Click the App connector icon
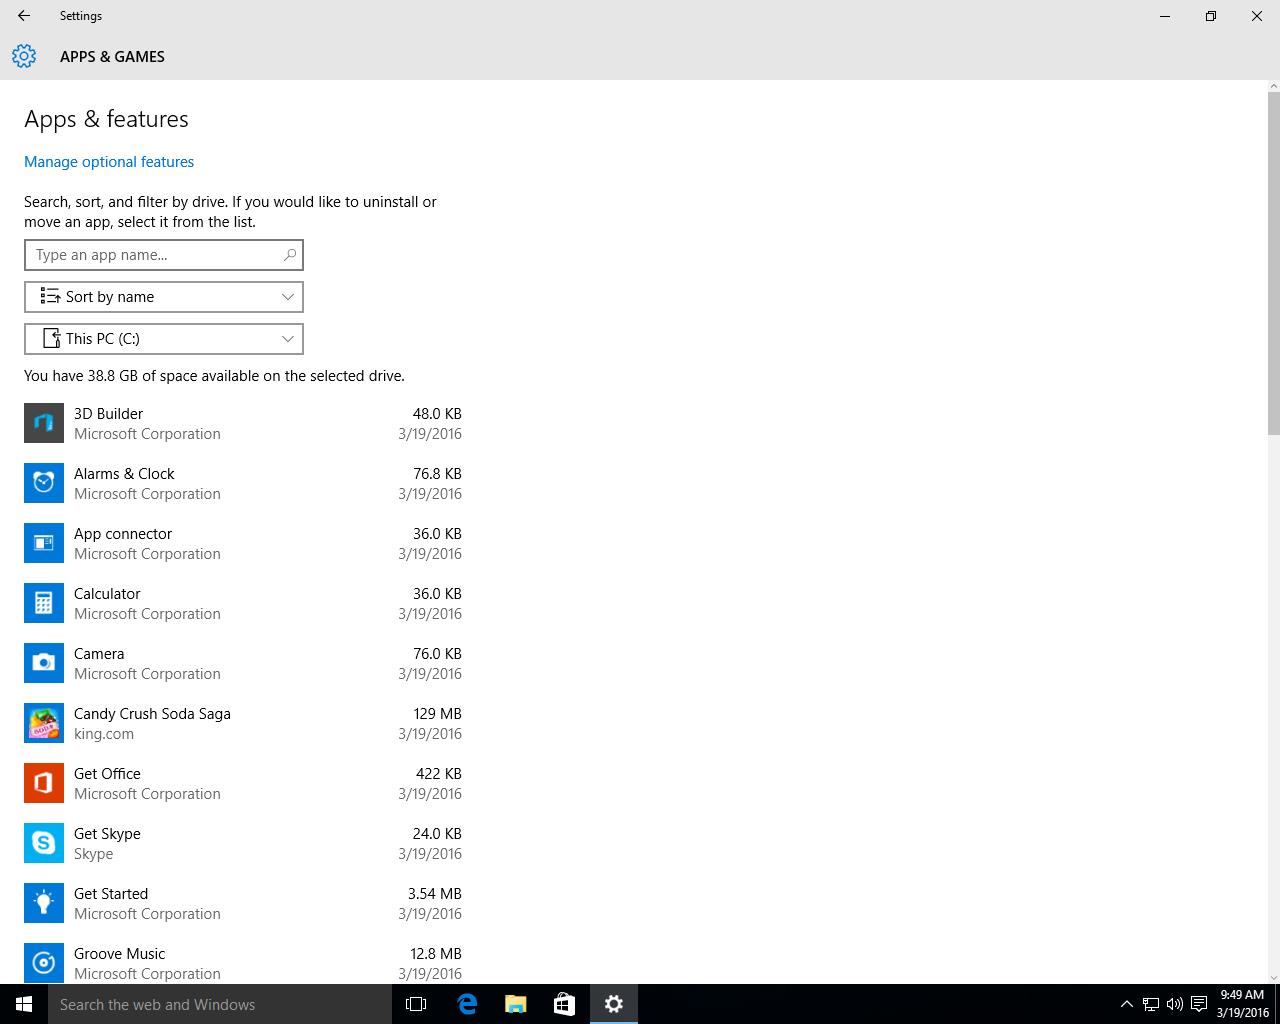The height and width of the screenshot is (1024, 1280). pyautogui.click(x=44, y=543)
